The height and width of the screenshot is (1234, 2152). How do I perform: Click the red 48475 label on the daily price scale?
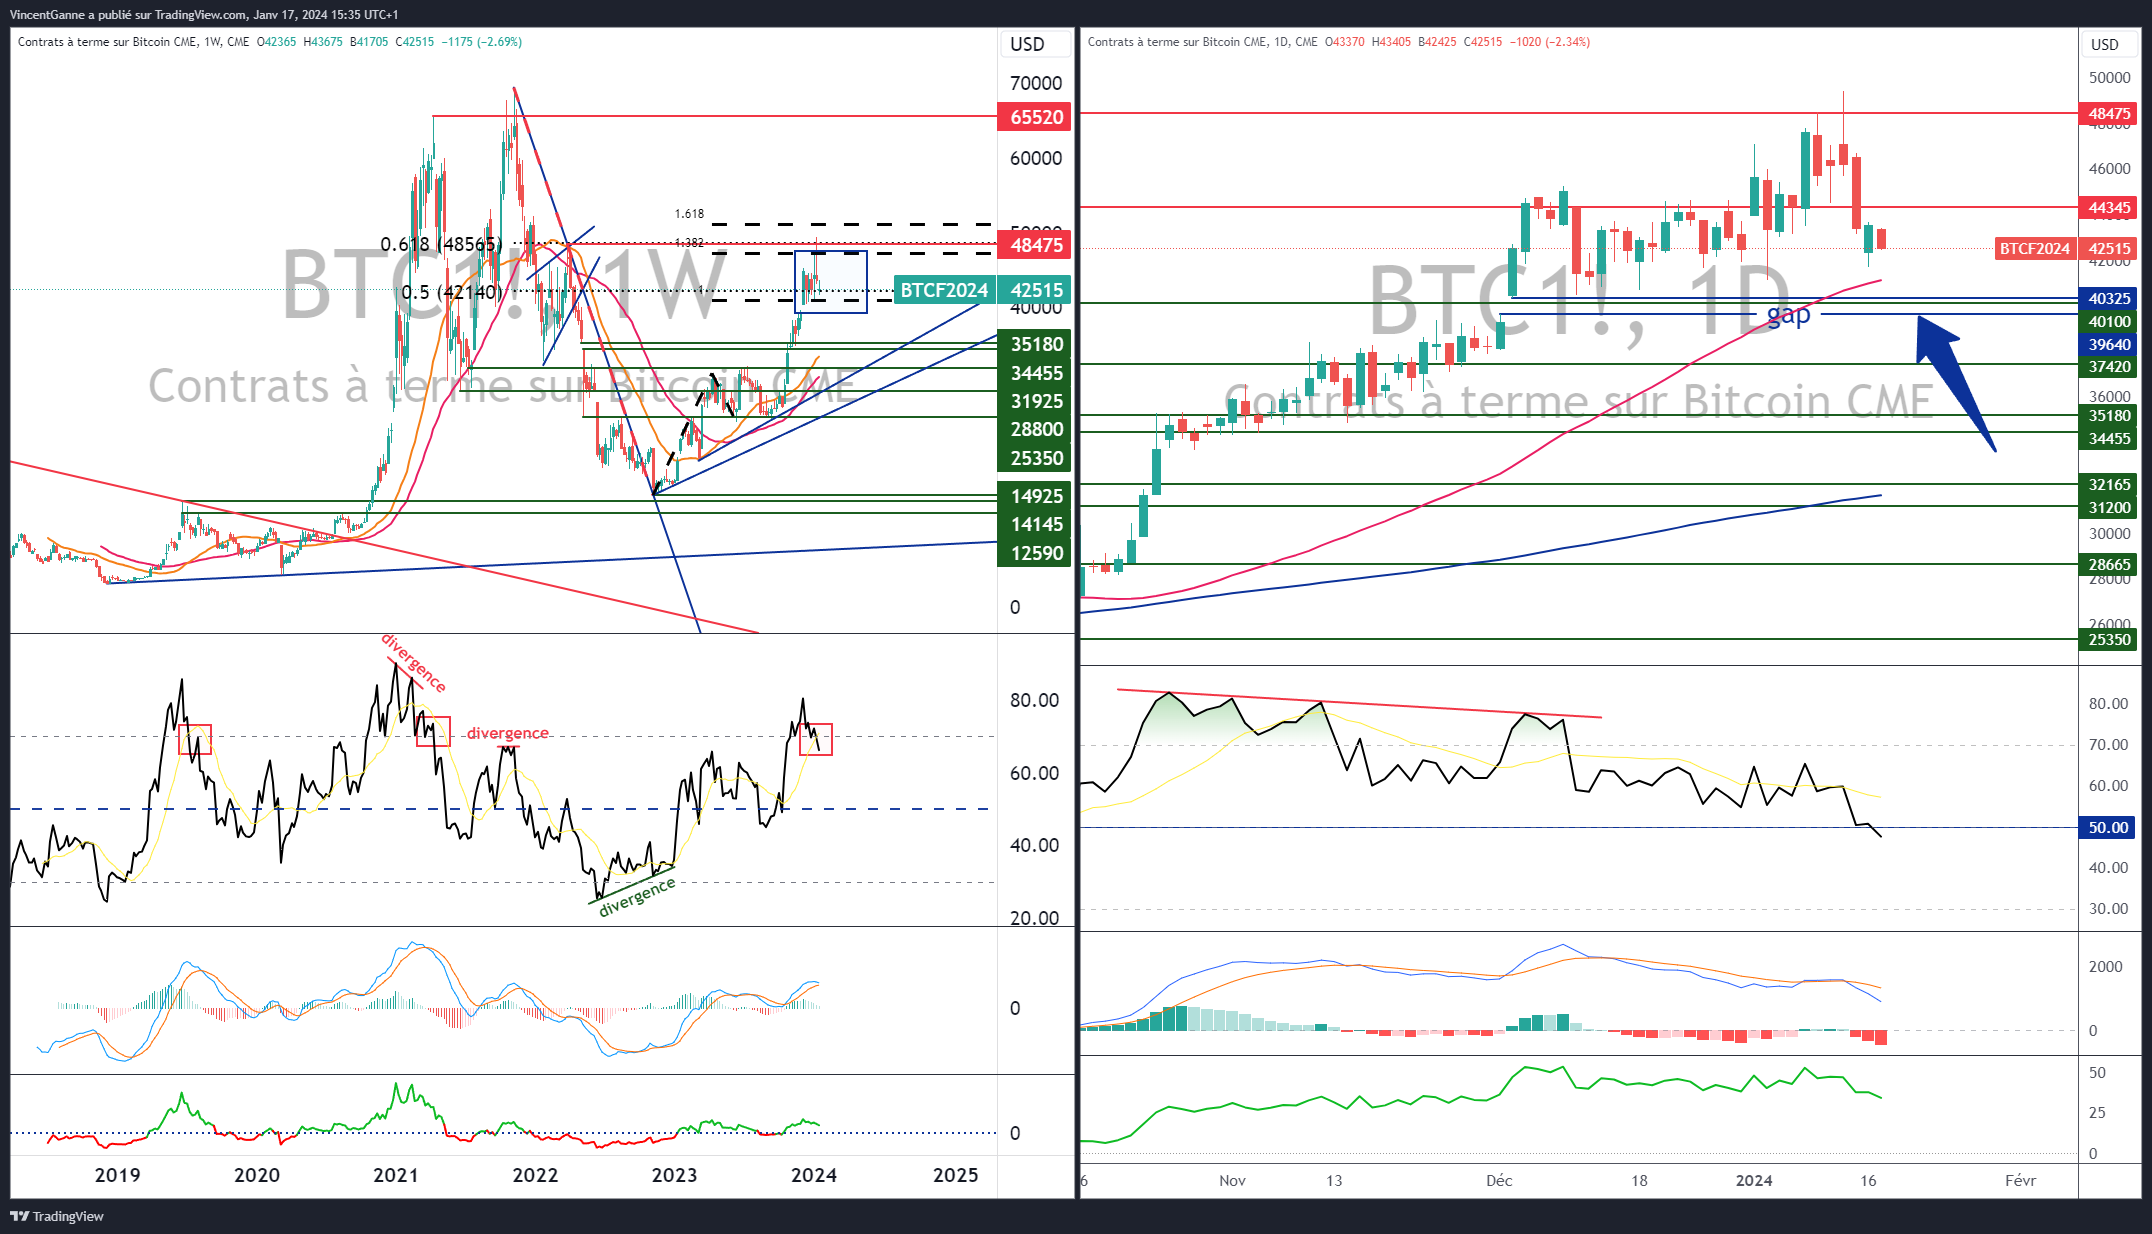click(2108, 114)
